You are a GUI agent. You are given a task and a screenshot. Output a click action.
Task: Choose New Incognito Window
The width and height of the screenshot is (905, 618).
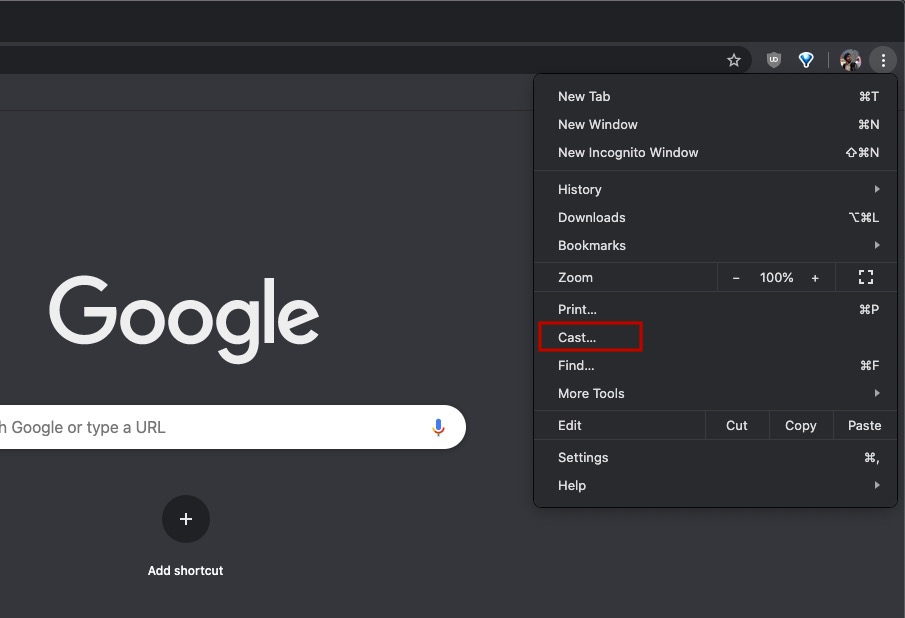[x=628, y=152]
